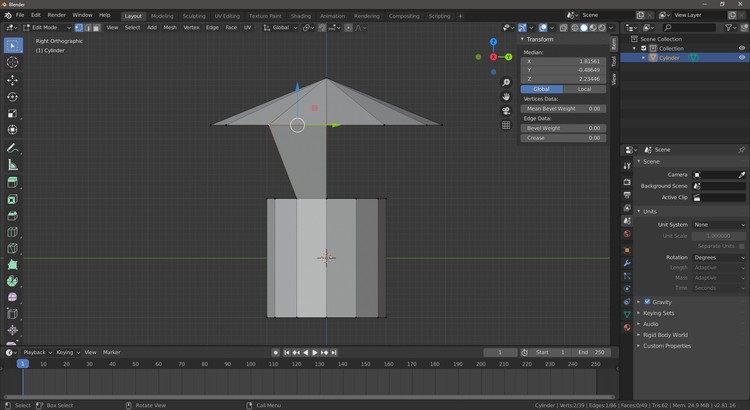The height and width of the screenshot is (410, 750).
Task: Click the zoom magnifier viewport icon
Action: (x=507, y=82)
